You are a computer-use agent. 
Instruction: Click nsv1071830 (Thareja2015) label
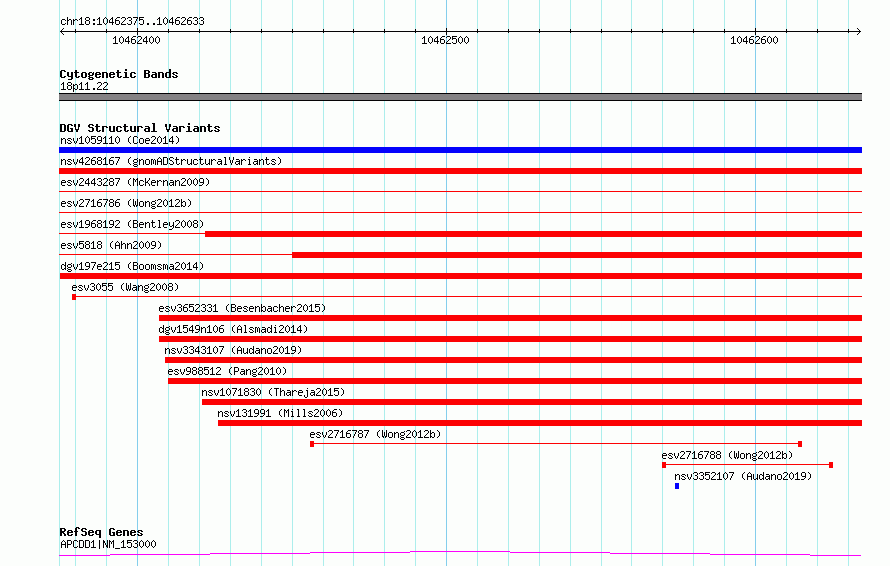[273, 392]
